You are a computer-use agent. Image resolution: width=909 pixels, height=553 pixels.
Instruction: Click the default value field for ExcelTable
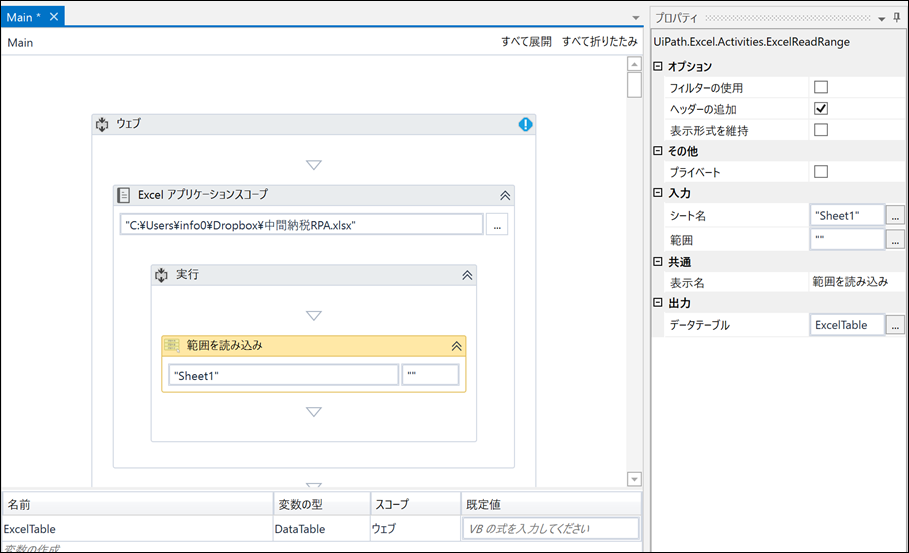point(551,529)
